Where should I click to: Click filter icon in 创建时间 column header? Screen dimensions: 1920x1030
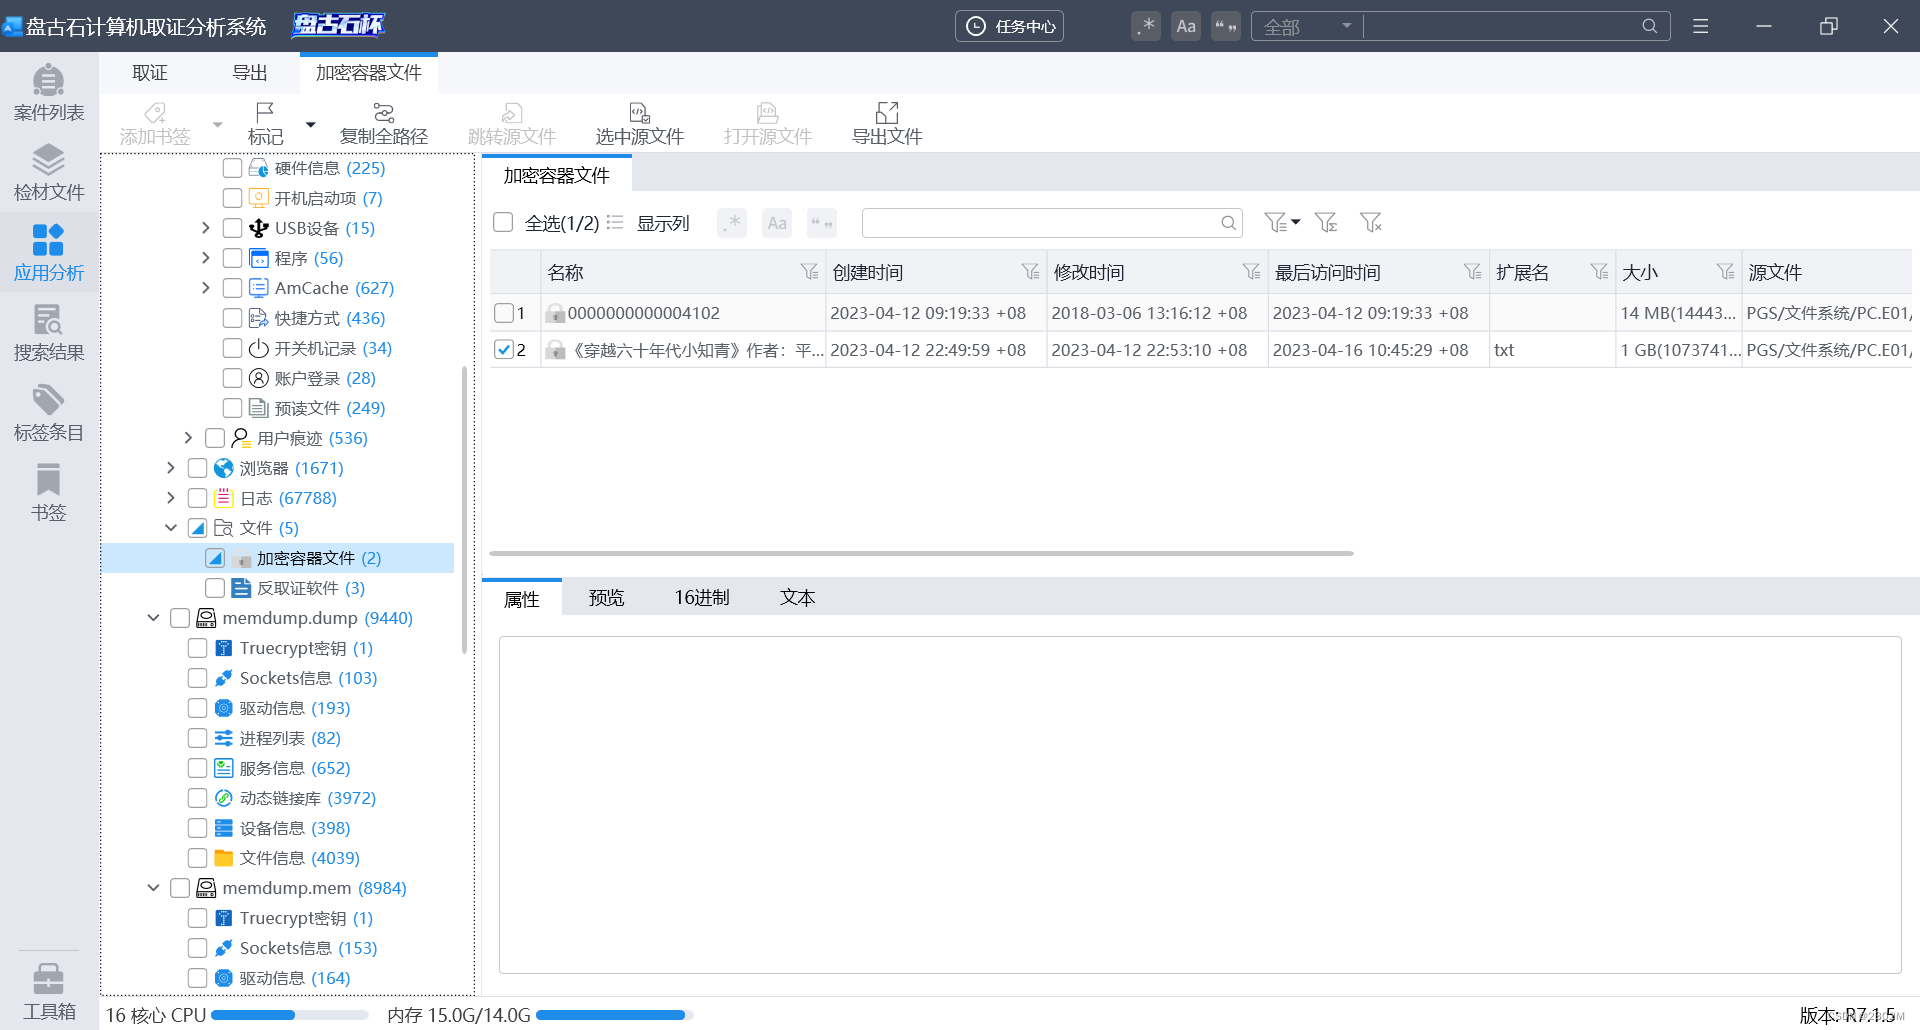[1030, 272]
